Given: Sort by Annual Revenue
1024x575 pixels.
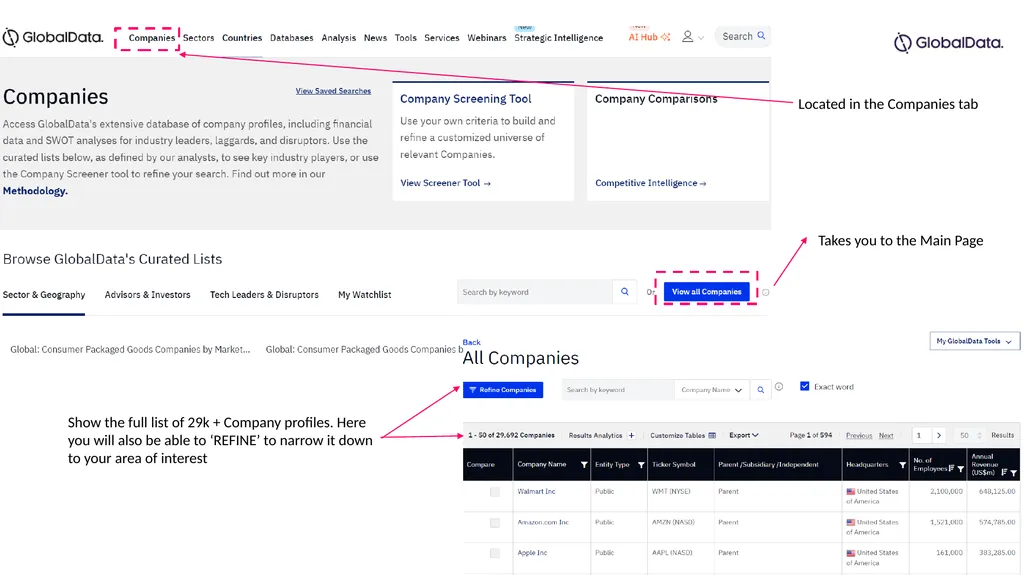Looking at the screenshot, I should [x=1004, y=472].
